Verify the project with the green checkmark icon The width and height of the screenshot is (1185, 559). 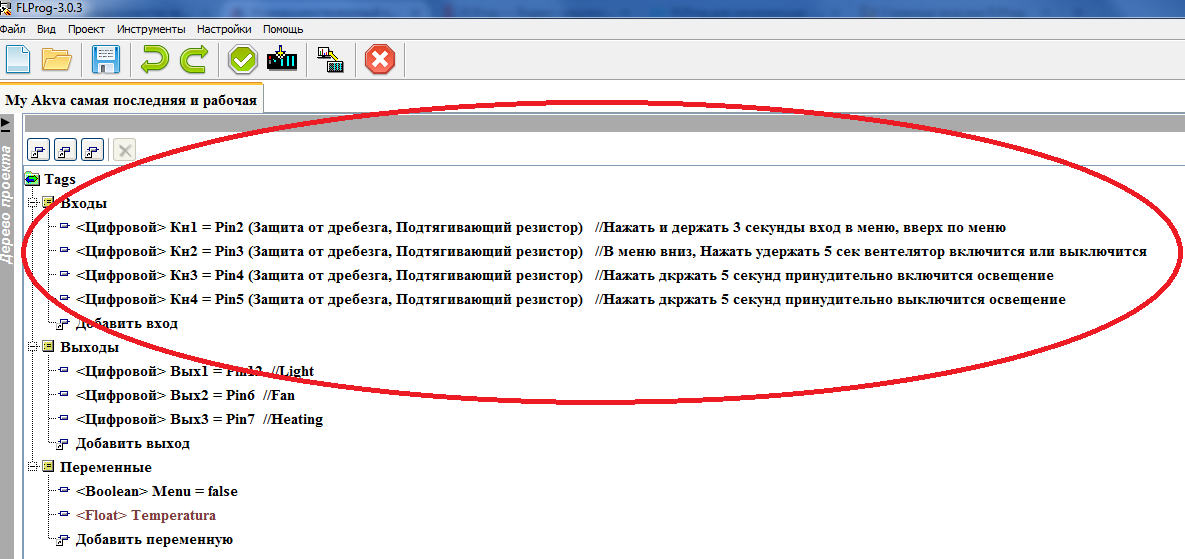[243, 60]
